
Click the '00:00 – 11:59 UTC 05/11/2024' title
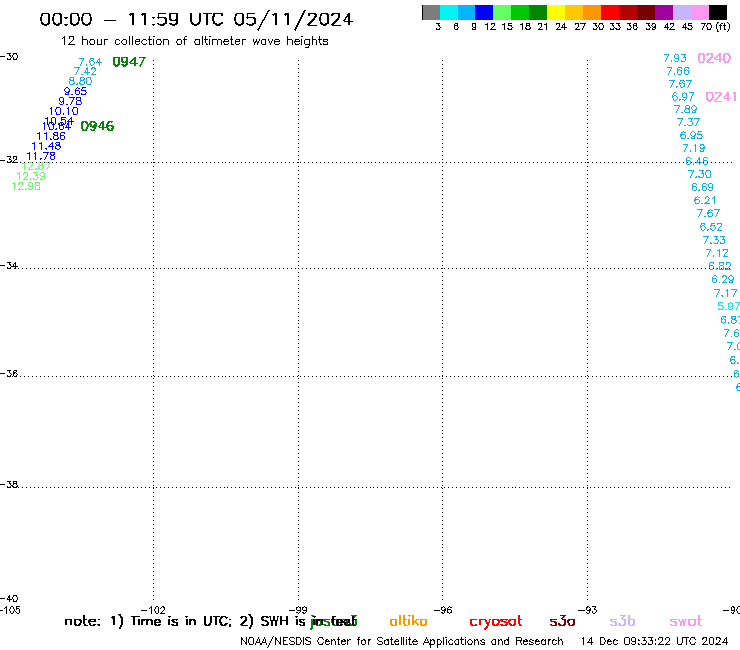(x=196, y=20)
